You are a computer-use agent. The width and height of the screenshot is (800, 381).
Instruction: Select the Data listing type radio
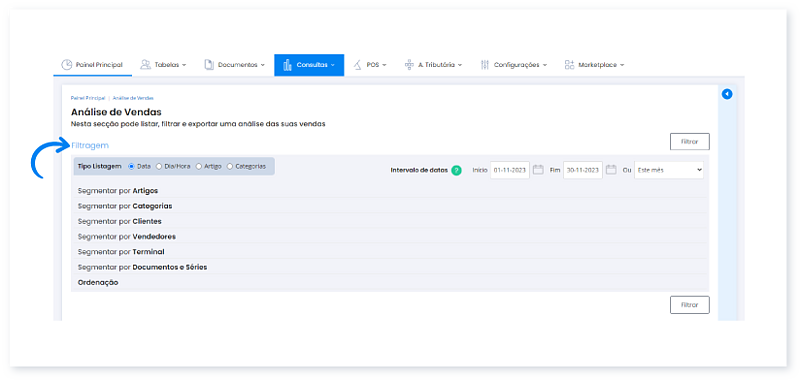click(x=131, y=166)
